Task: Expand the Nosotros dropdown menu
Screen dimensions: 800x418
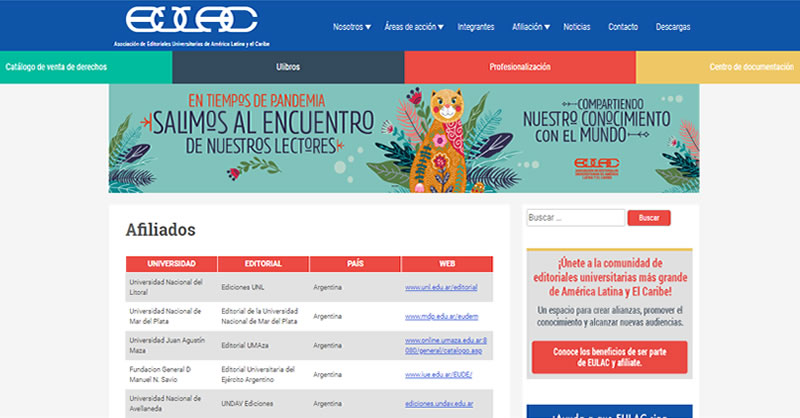Action: 352,27
